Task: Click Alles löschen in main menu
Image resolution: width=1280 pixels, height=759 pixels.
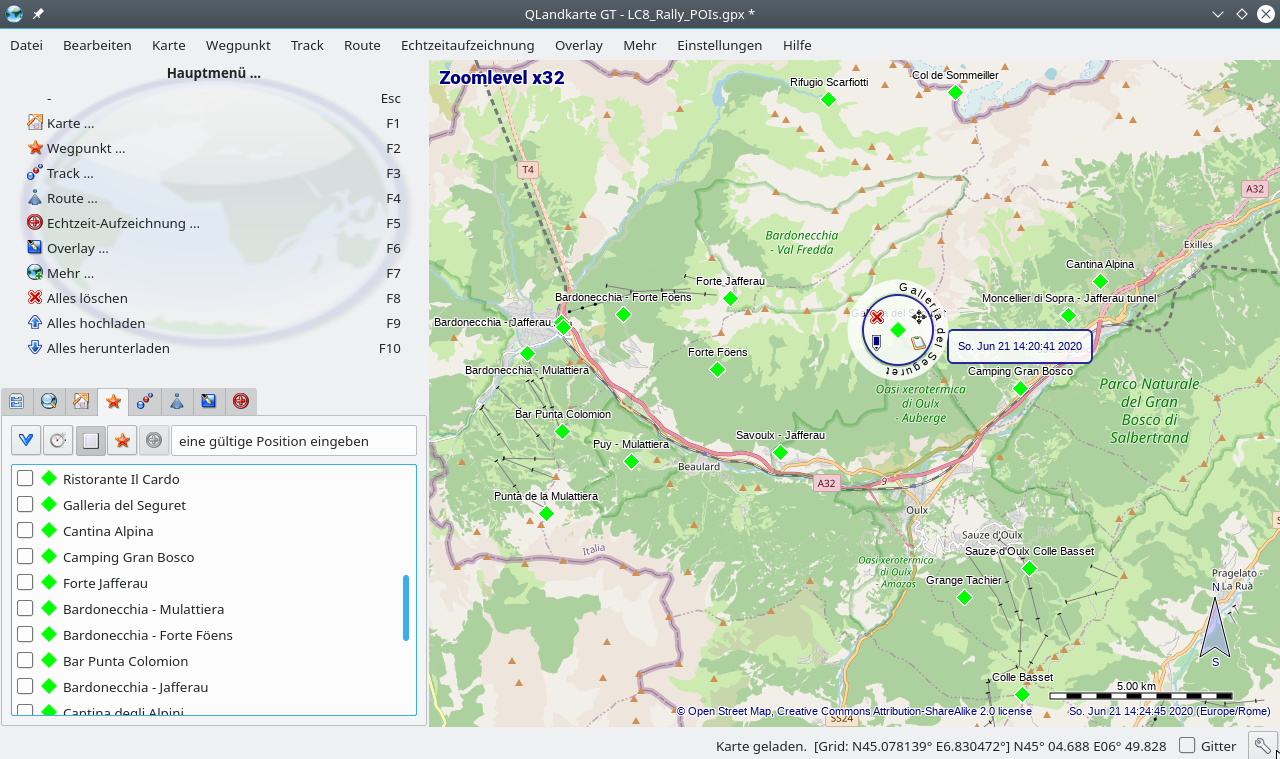Action: (87, 298)
